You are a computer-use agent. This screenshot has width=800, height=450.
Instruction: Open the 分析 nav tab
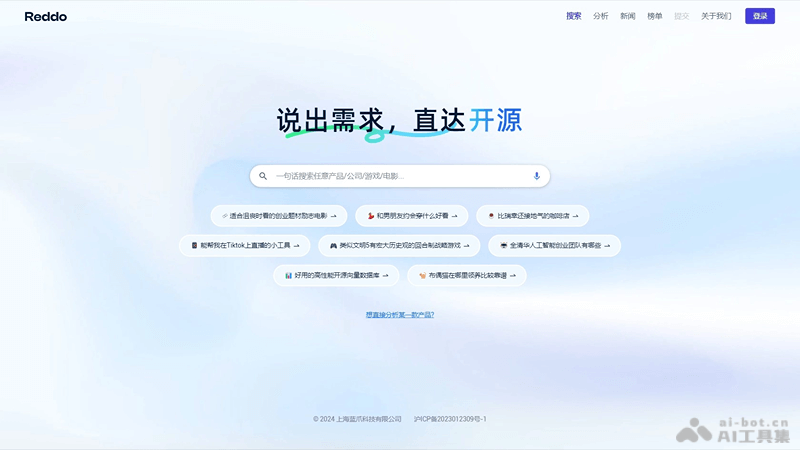(600, 16)
